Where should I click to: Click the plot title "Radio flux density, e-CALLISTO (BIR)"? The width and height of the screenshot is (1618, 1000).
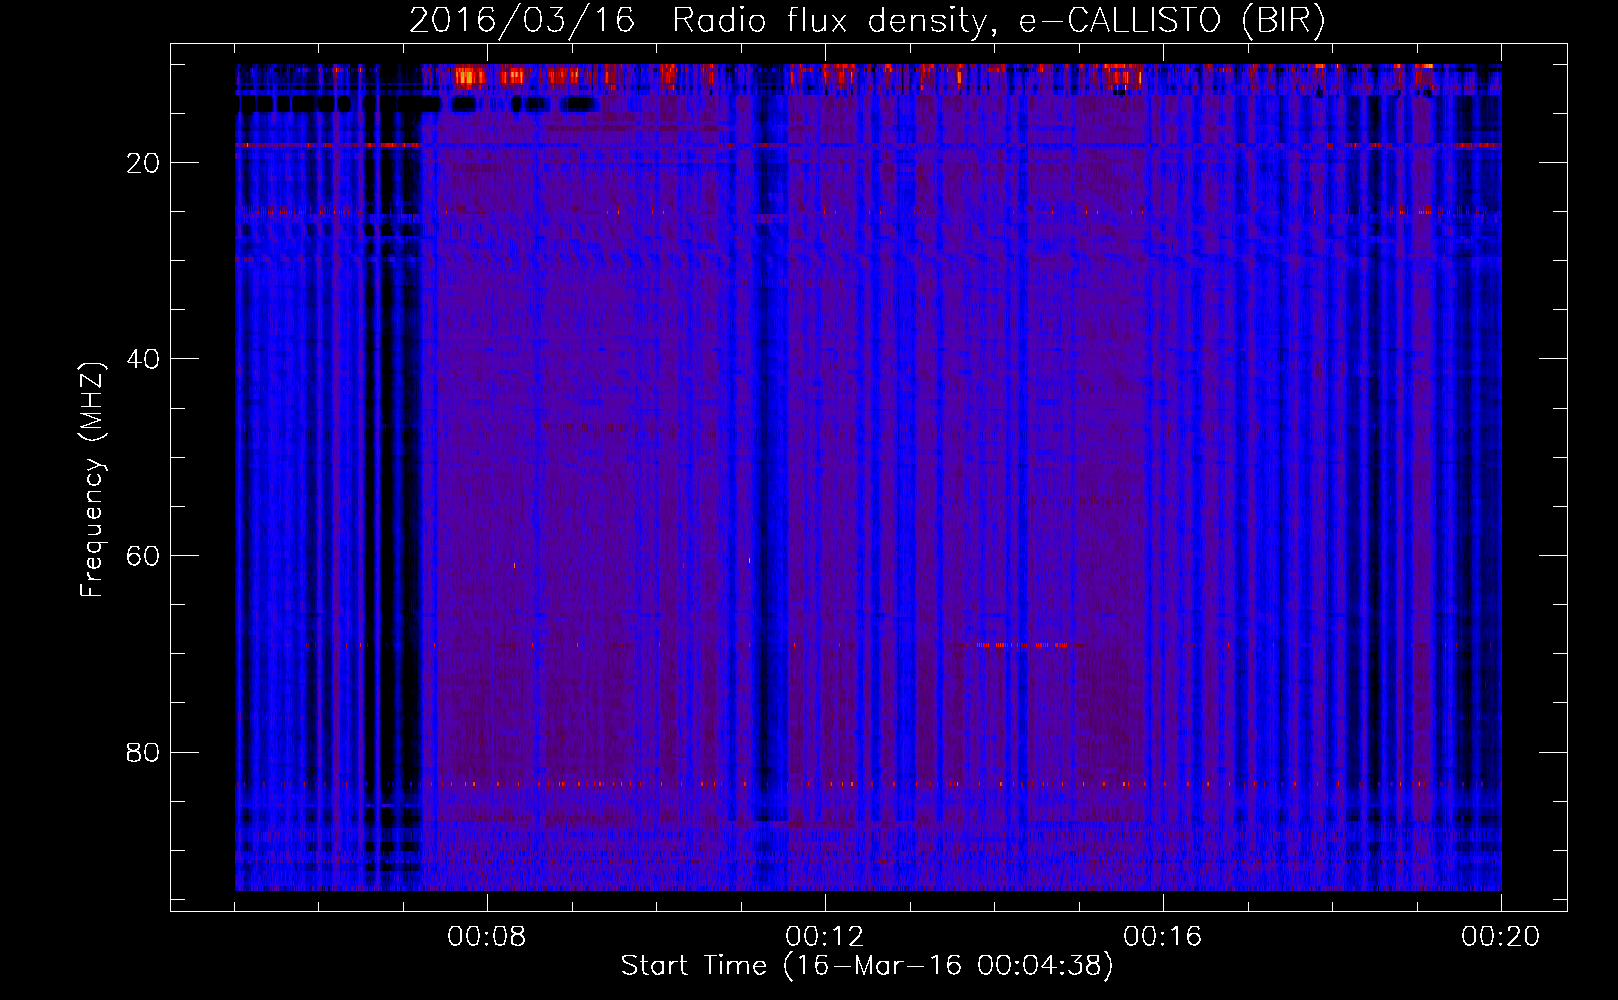coord(999,21)
